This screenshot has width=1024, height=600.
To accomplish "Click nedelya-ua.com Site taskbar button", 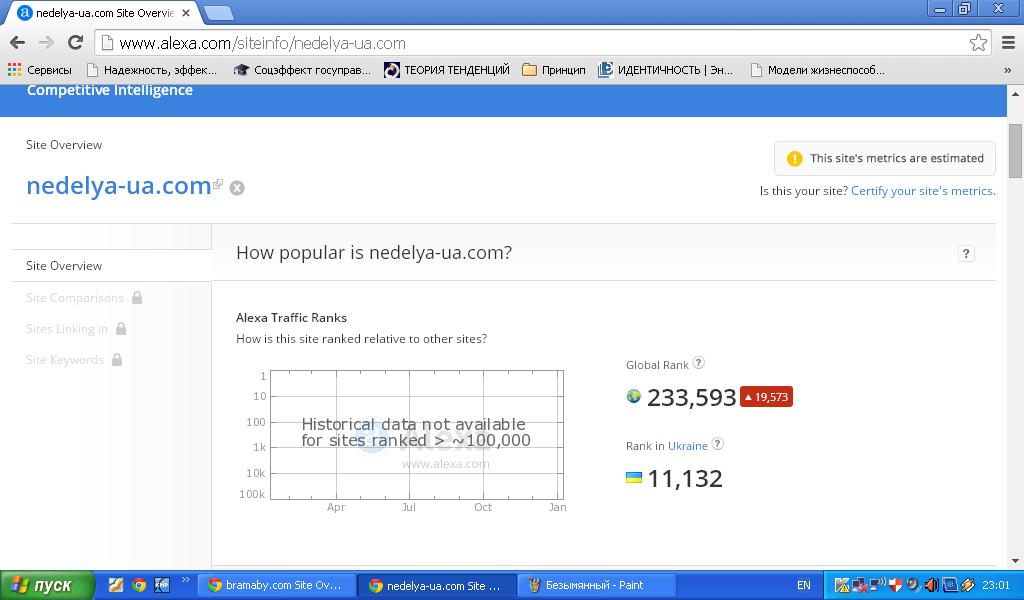I will (x=437, y=586).
